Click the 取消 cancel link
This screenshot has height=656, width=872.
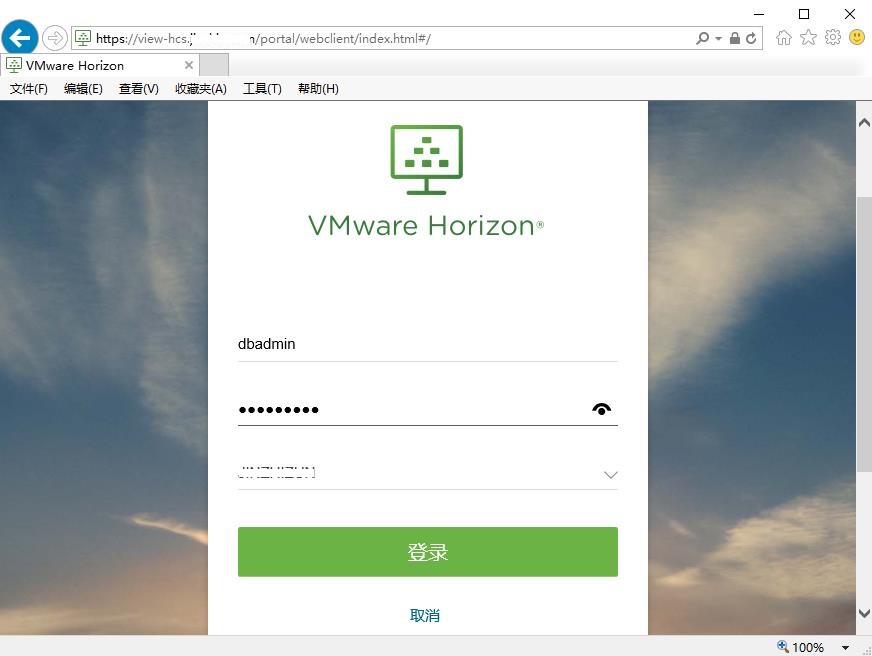tap(426, 615)
